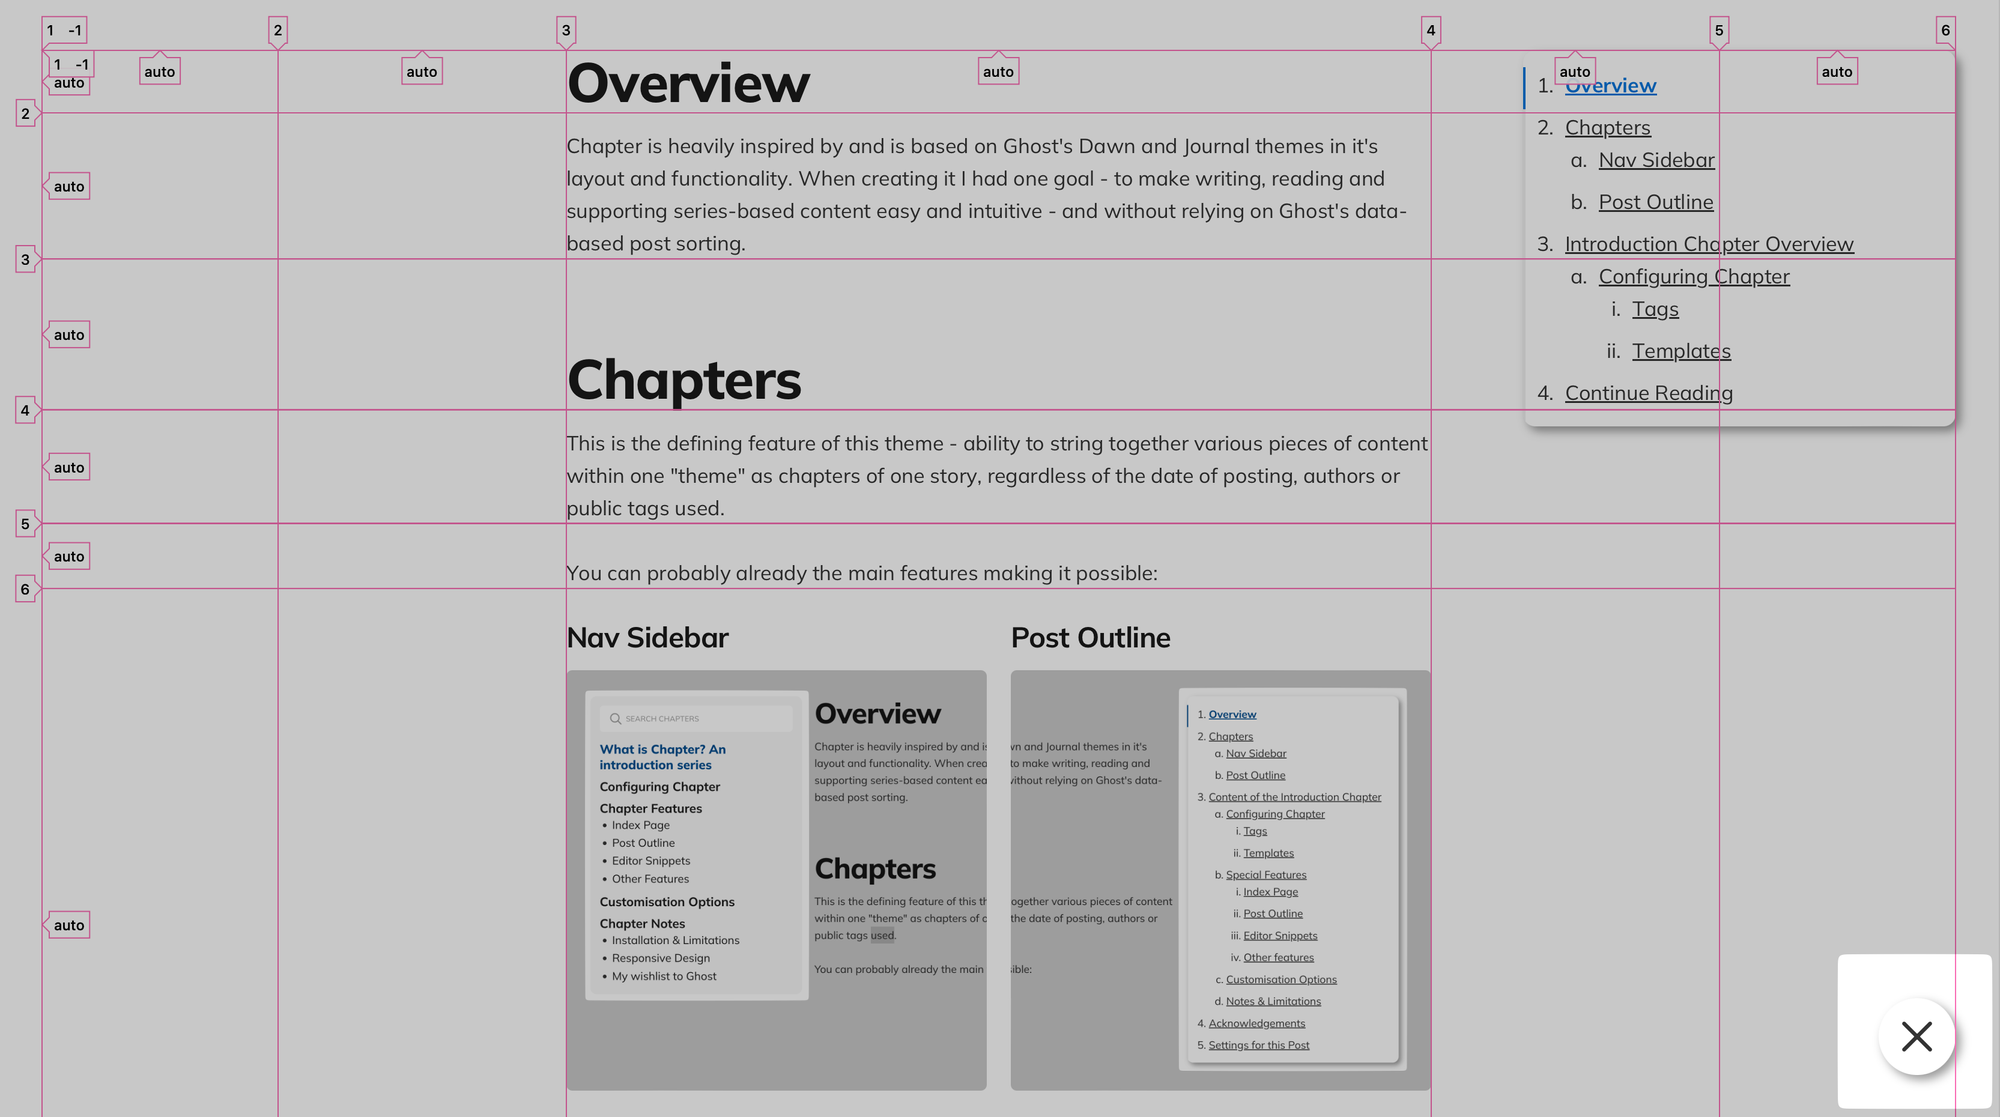Image resolution: width=2000 pixels, height=1117 pixels.
Task: Click Continue Reading in the post outline
Action: tap(1650, 393)
